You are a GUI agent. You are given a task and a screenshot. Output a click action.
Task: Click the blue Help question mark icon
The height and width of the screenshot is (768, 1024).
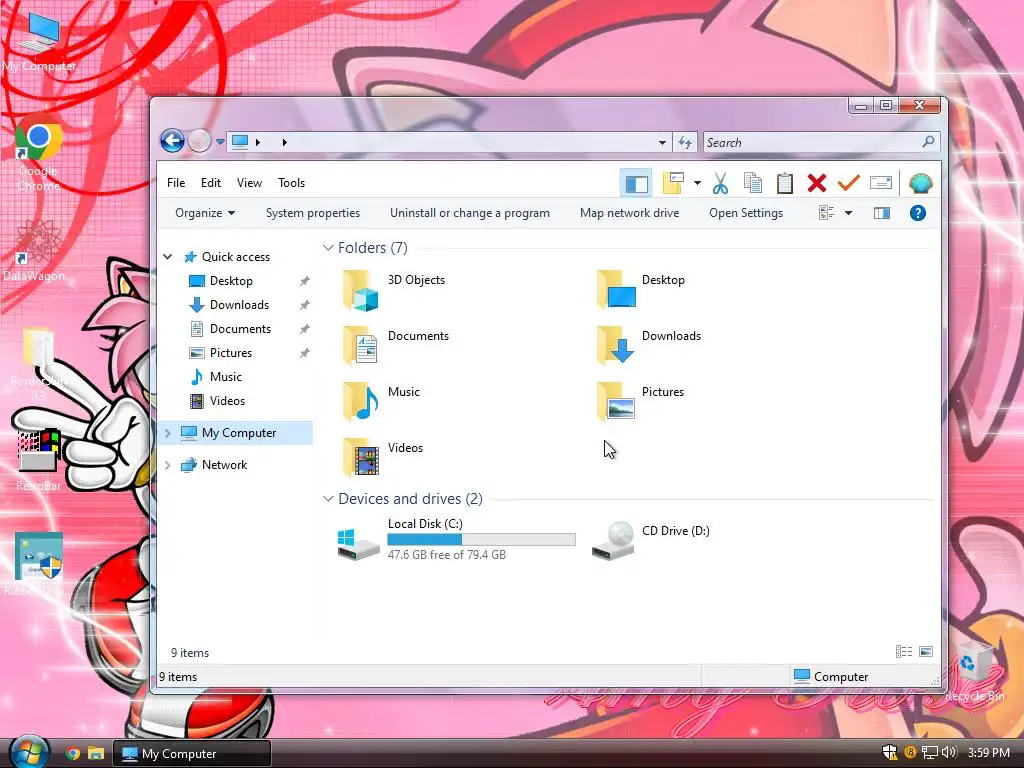[918, 213]
